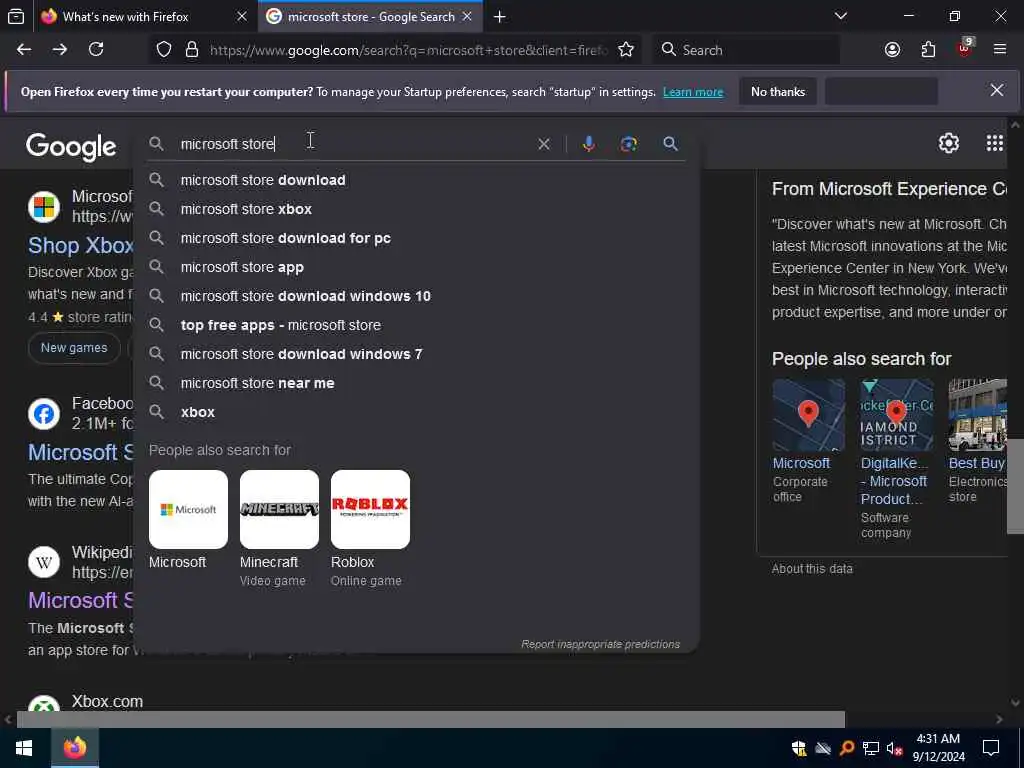This screenshot has height=768, width=1024.
Task: Expand the list all tabs chevron
Action: tap(840, 16)
